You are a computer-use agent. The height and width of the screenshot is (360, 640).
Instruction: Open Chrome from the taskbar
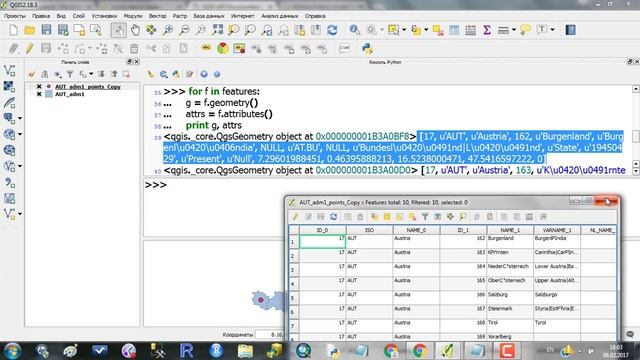420,351
